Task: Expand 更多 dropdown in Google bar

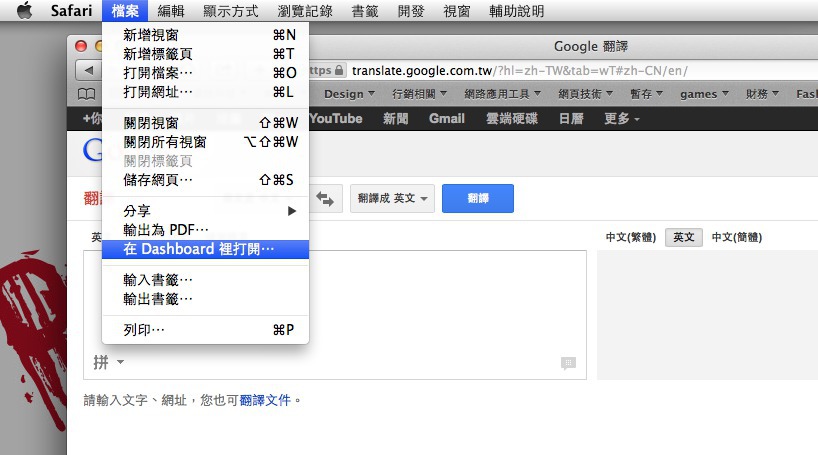Action: [621, 118]
